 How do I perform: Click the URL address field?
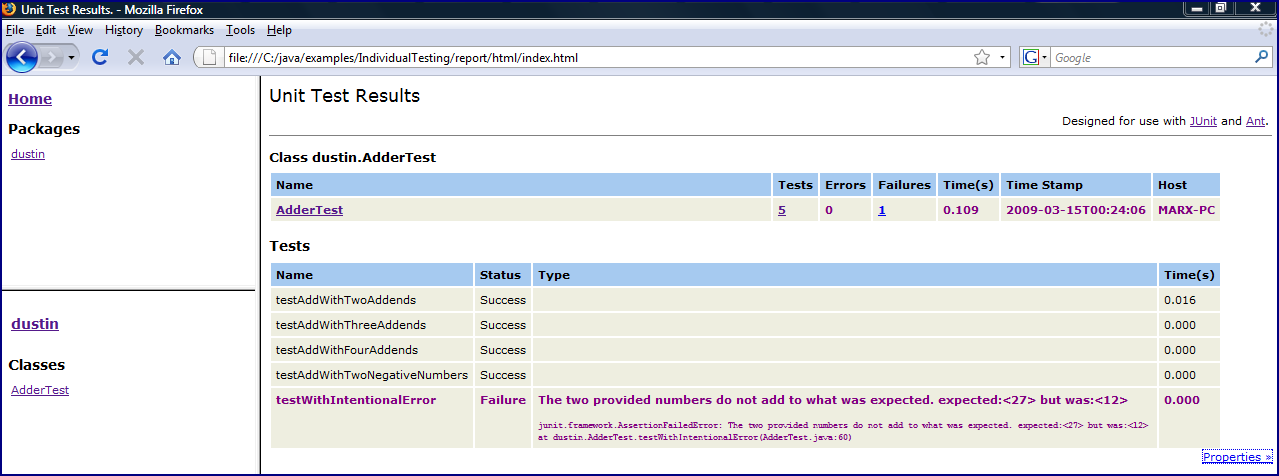click(x=598, y=58)
